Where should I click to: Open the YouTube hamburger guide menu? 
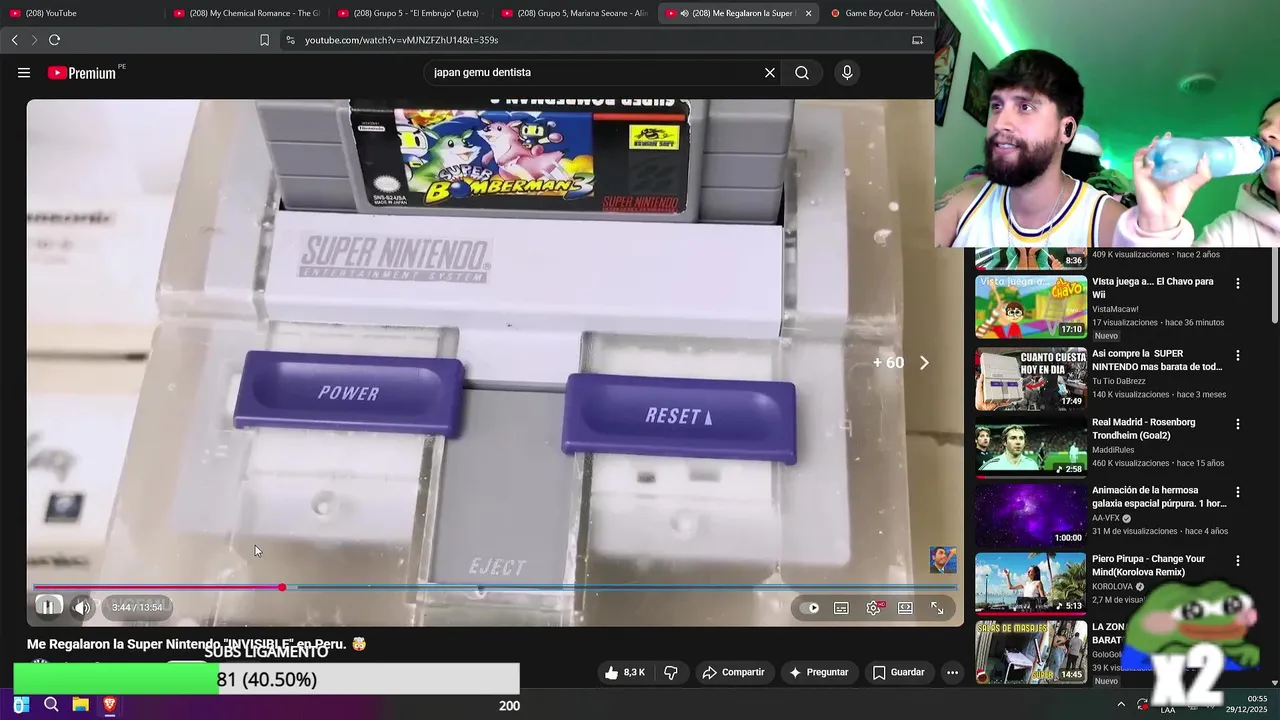click(24, 73)
